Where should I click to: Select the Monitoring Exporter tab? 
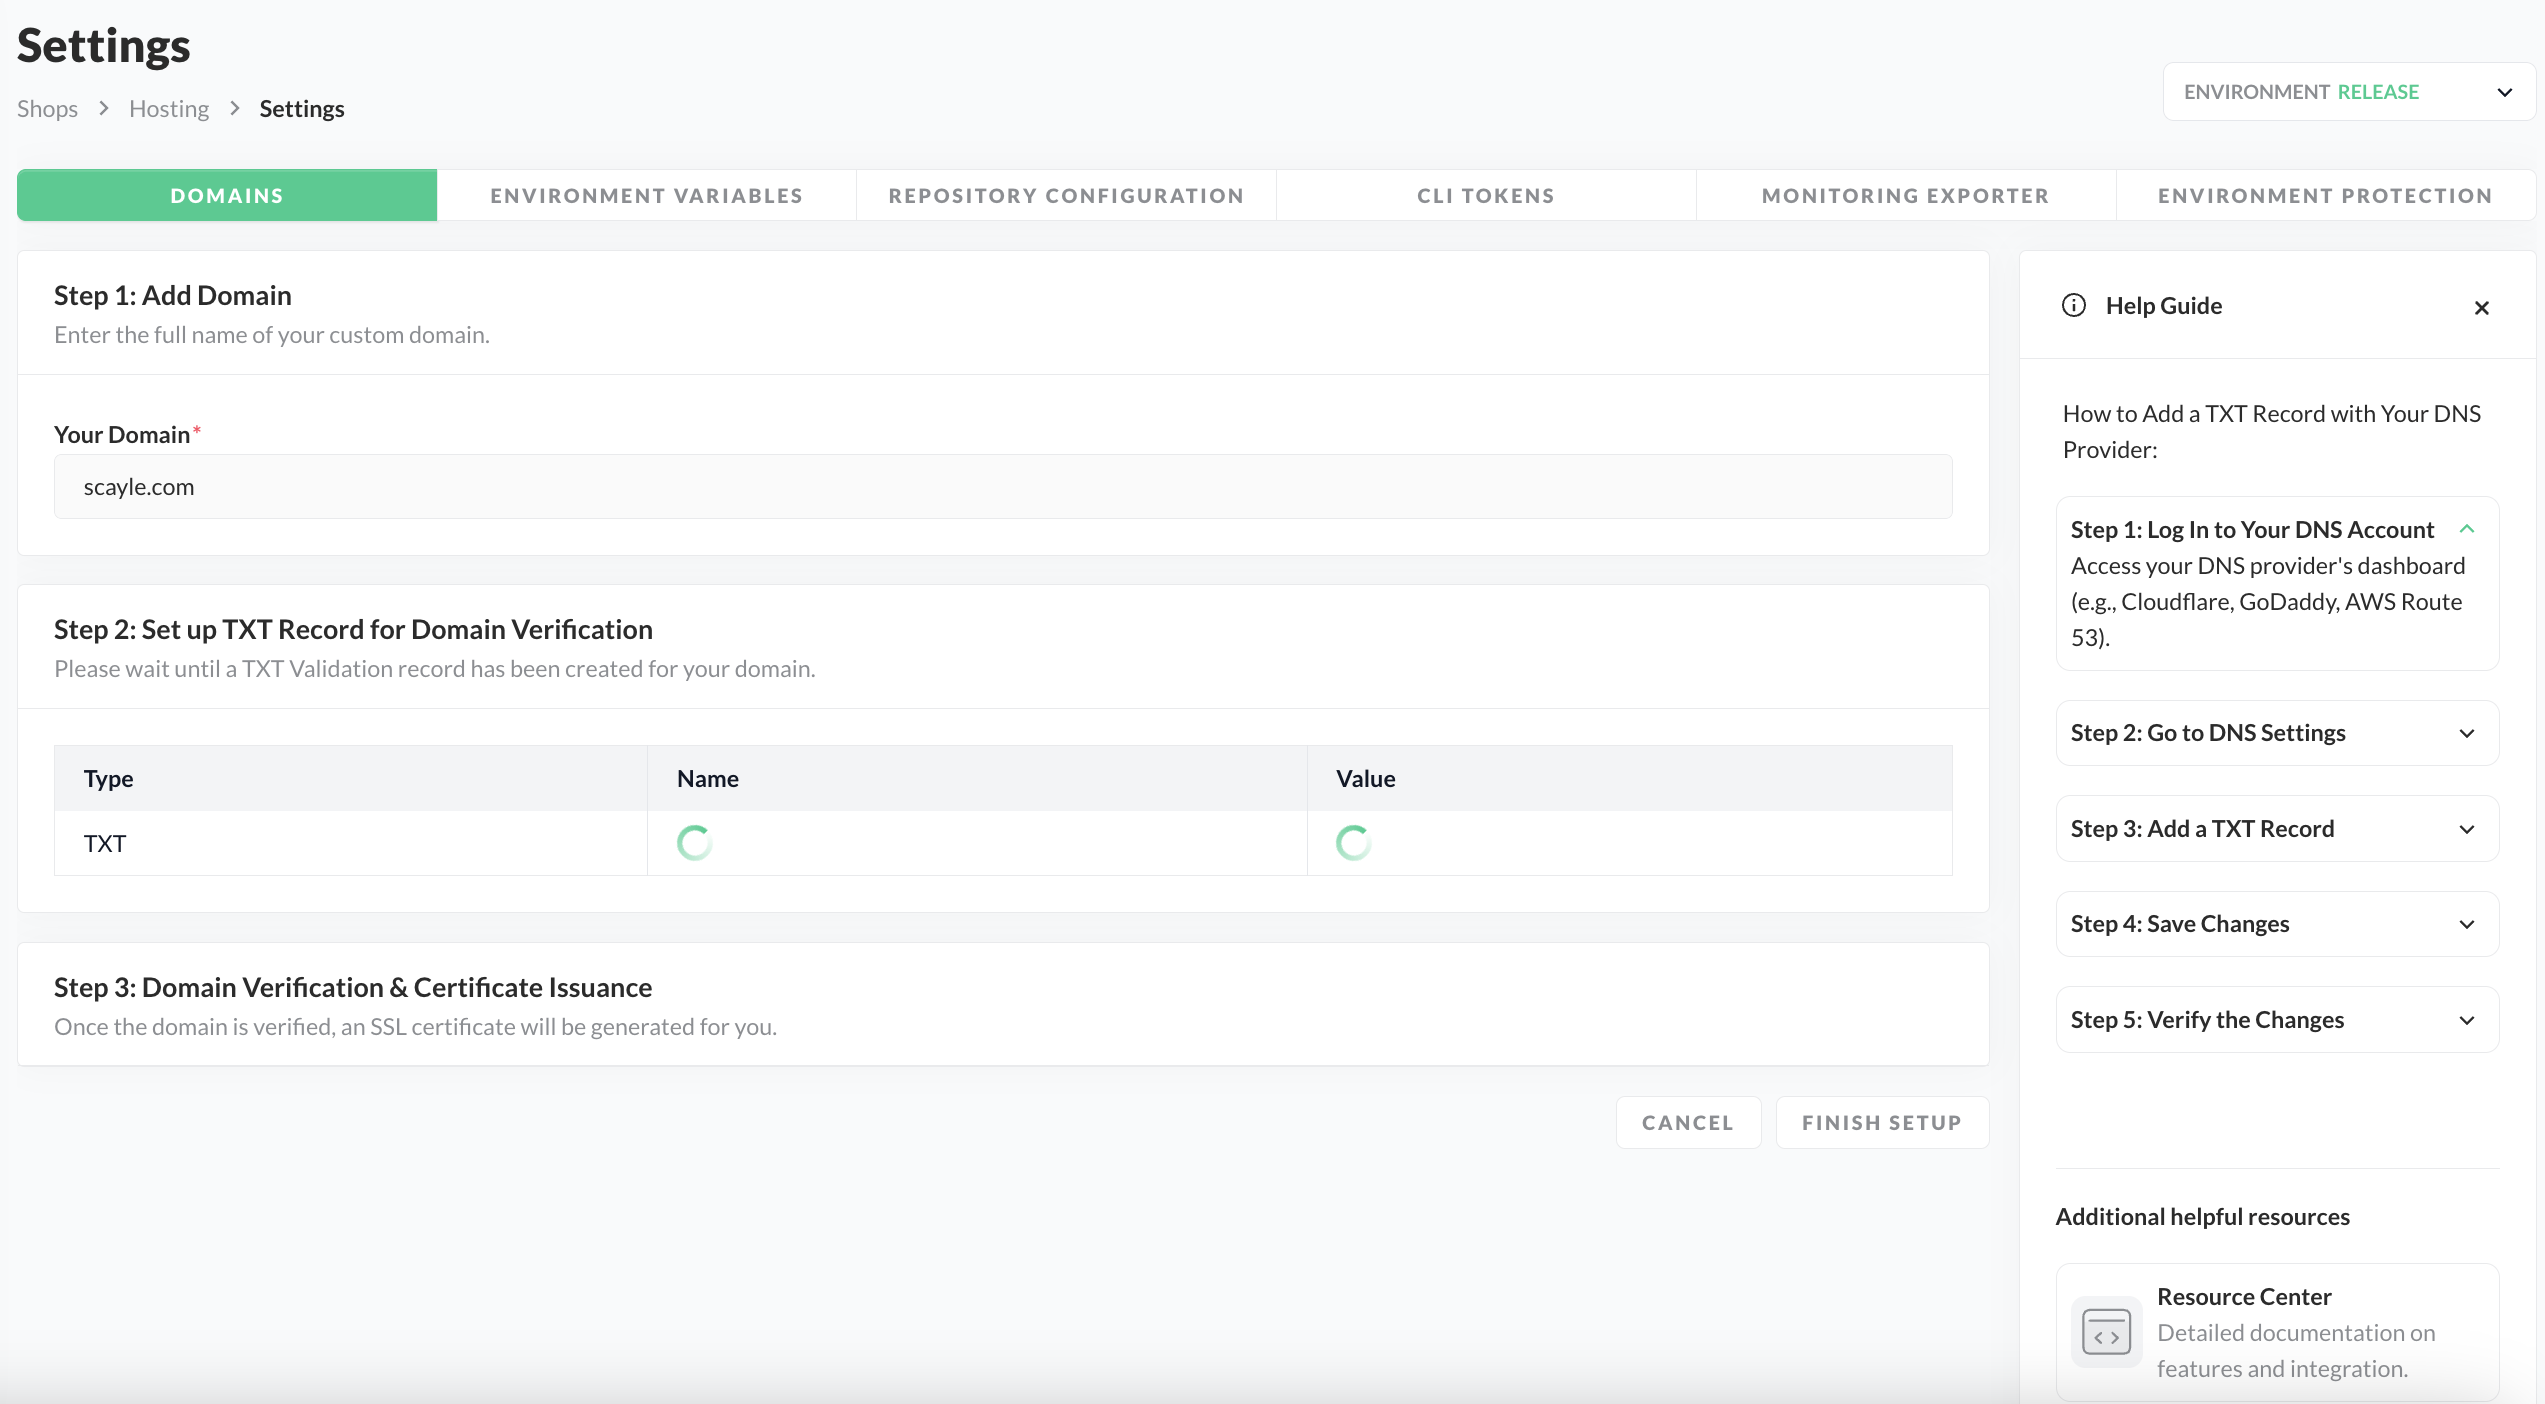tap(1905, 196)
